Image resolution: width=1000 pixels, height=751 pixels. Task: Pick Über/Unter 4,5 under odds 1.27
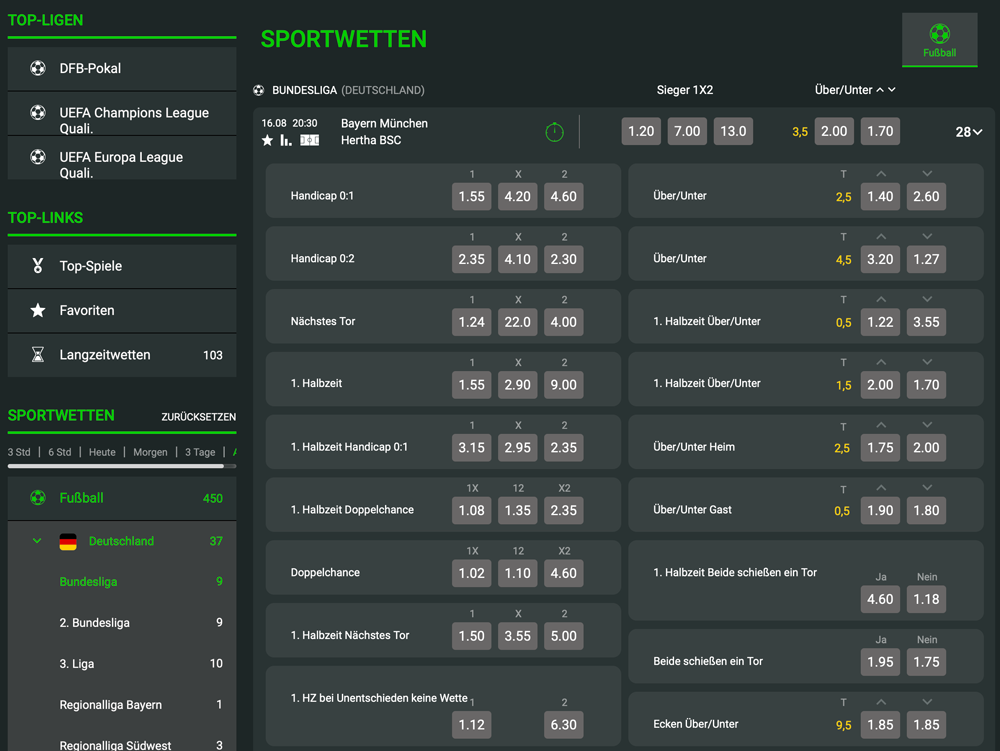(926, 259)
